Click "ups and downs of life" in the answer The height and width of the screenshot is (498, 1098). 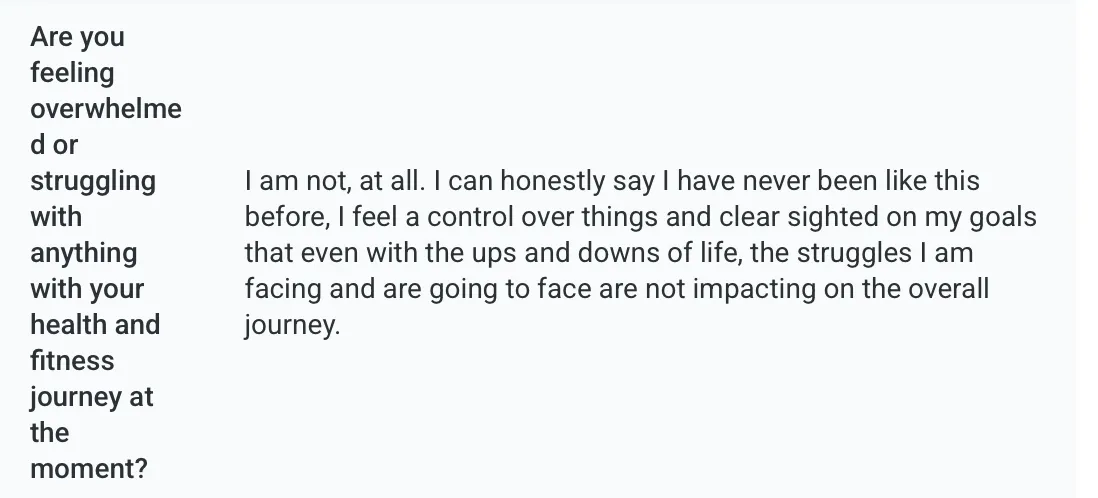(606, 253)
